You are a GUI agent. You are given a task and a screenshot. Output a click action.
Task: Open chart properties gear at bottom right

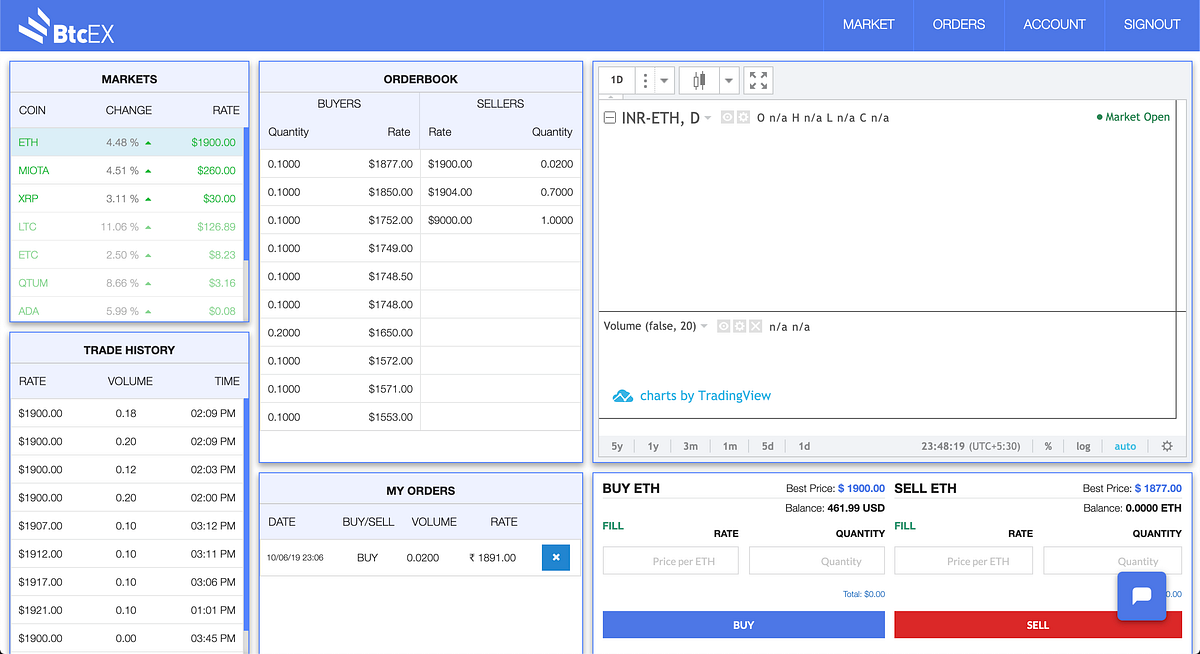[x=1166, y=446]
